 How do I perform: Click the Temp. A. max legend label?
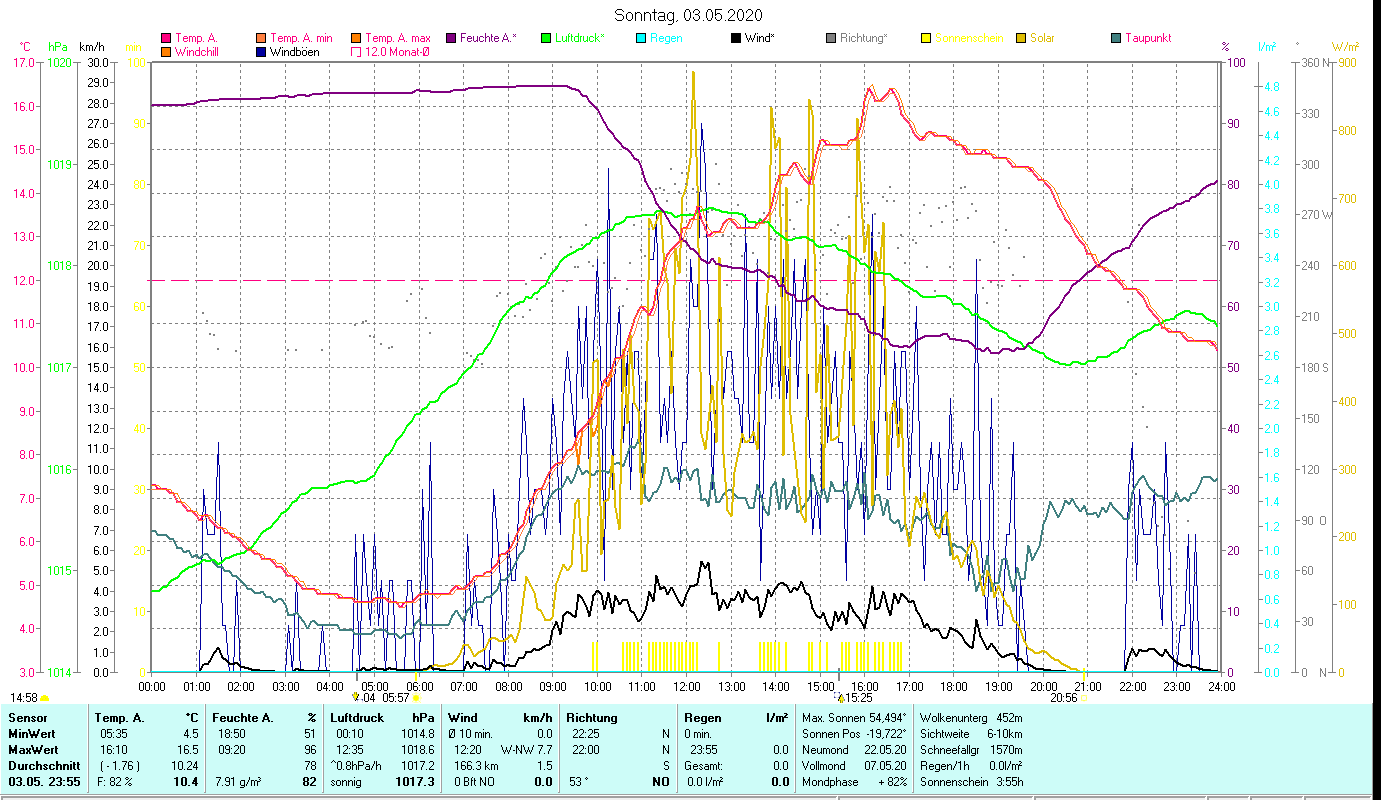tap(397, 38)
